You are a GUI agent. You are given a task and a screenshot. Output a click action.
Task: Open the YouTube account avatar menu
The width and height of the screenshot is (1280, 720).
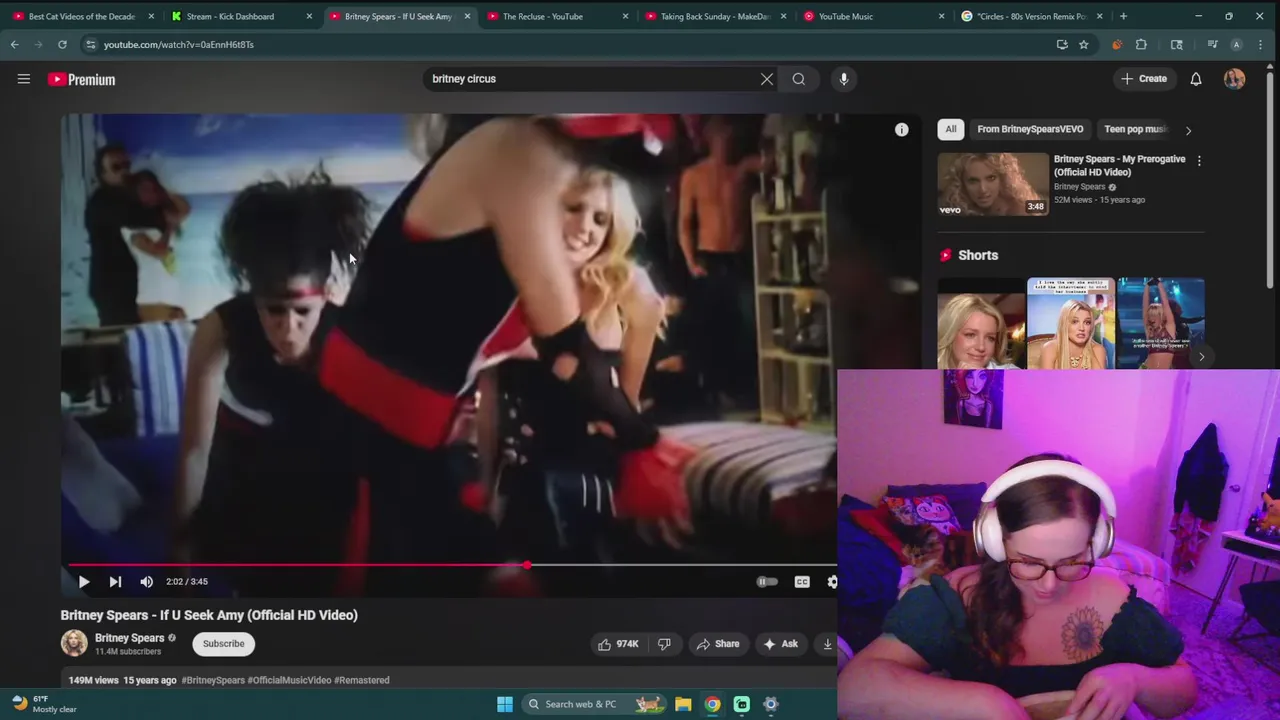[x=1234, y=79]
